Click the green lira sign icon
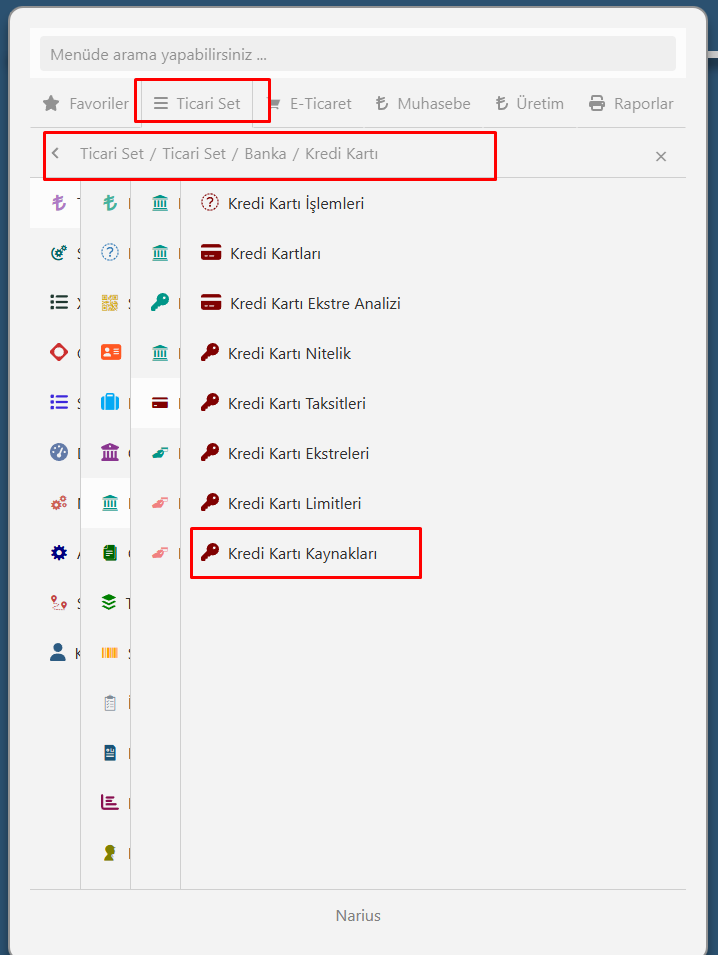Viewport: 718px width, 955px height. coord(110,202)
